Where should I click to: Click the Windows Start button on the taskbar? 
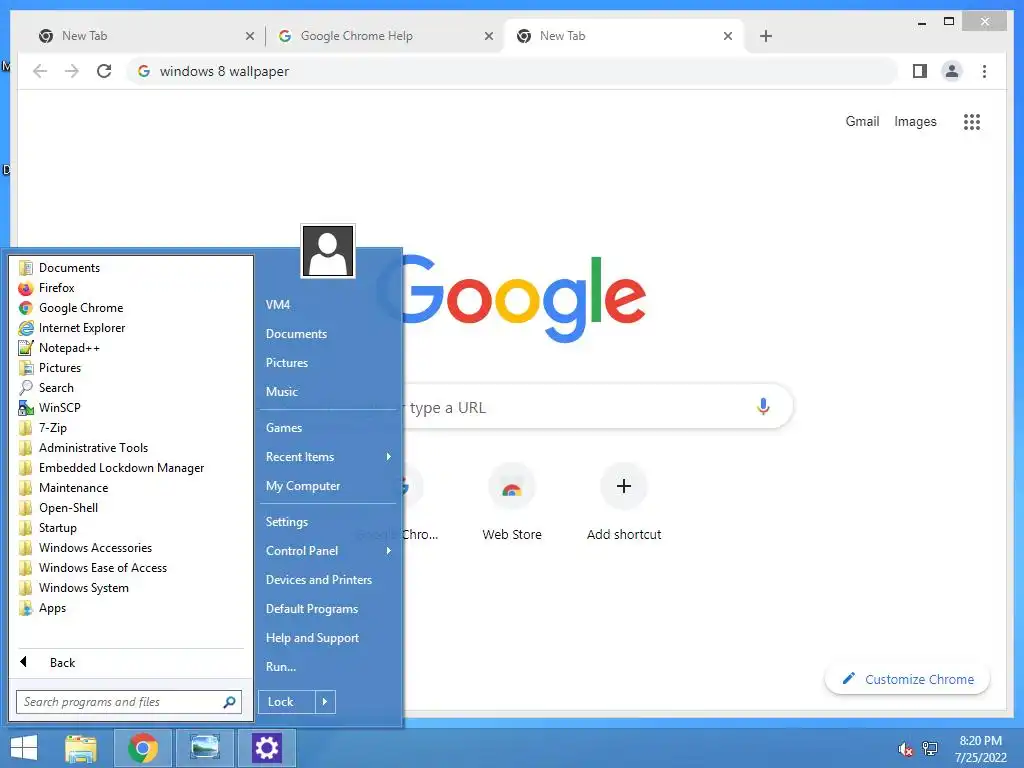pos(24,748)
